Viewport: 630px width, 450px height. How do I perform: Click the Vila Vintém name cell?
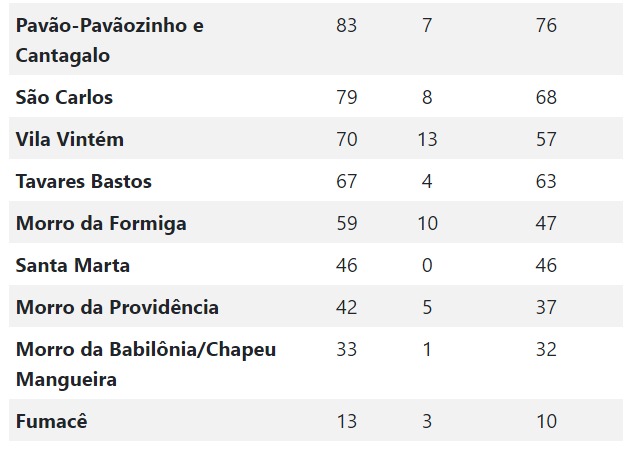(x=70, y=139)
